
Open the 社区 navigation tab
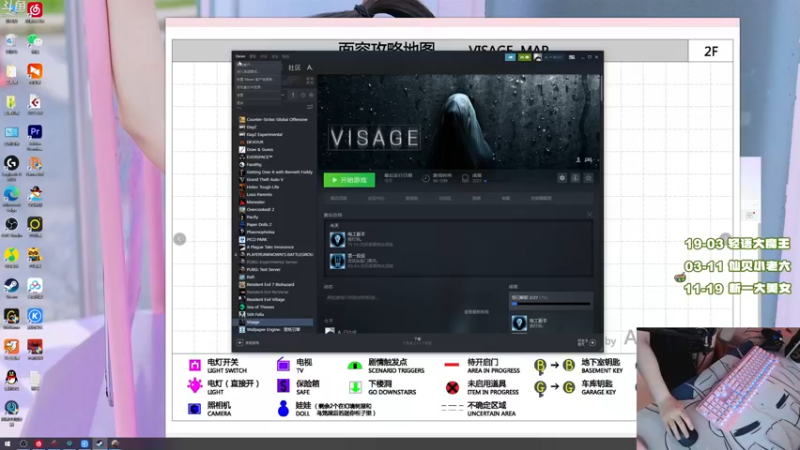[x=294, y=67]
